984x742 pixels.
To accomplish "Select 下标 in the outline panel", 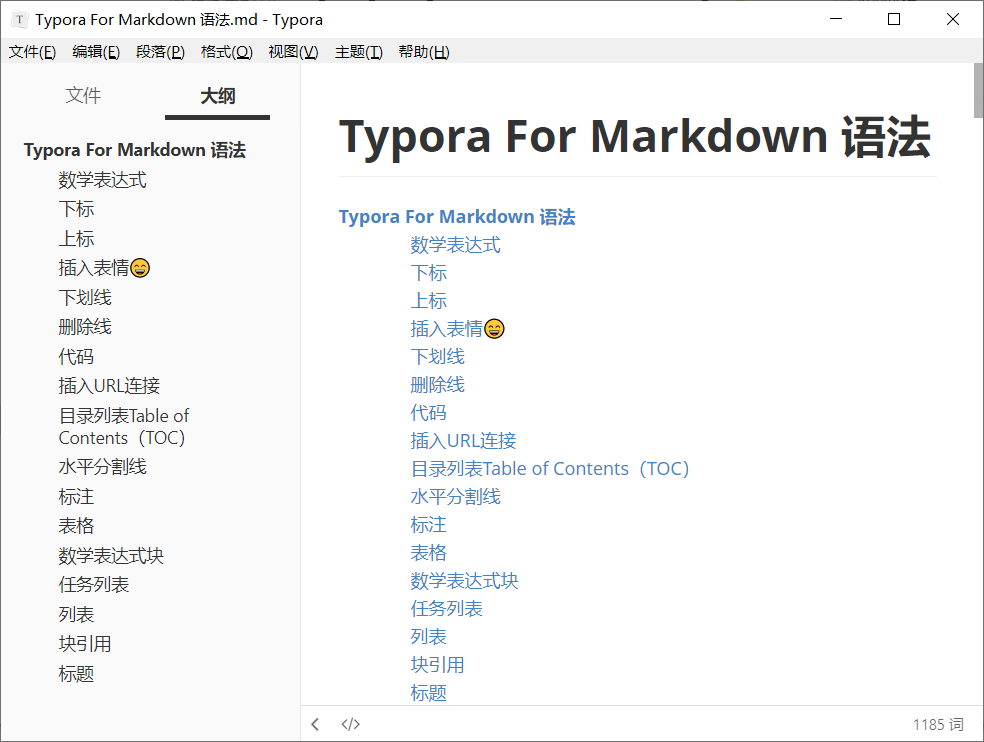I will [77, 209].
